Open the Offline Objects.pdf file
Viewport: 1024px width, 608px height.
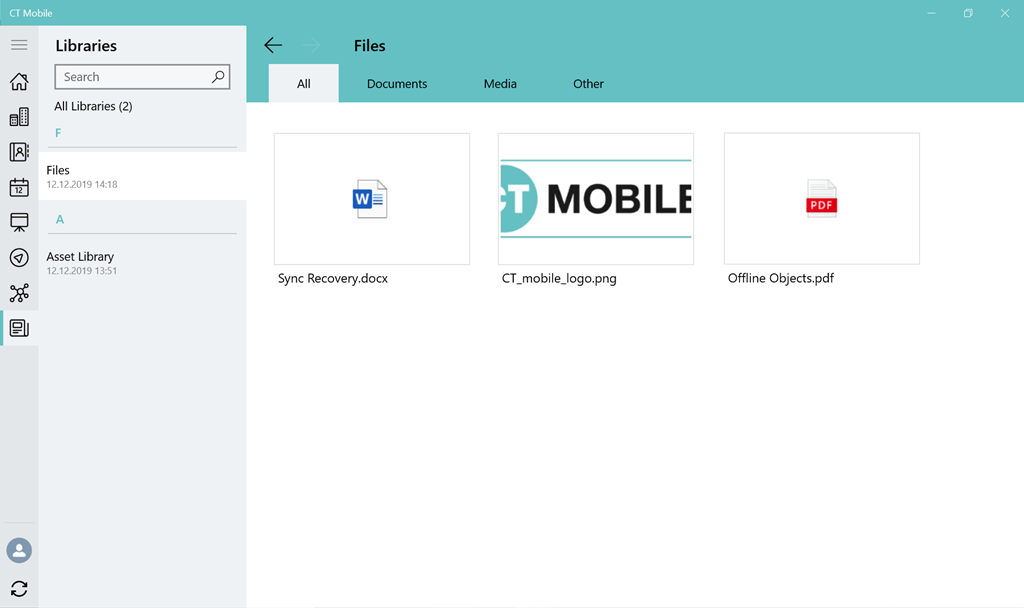pyautogui.click(x=821, y=199)
